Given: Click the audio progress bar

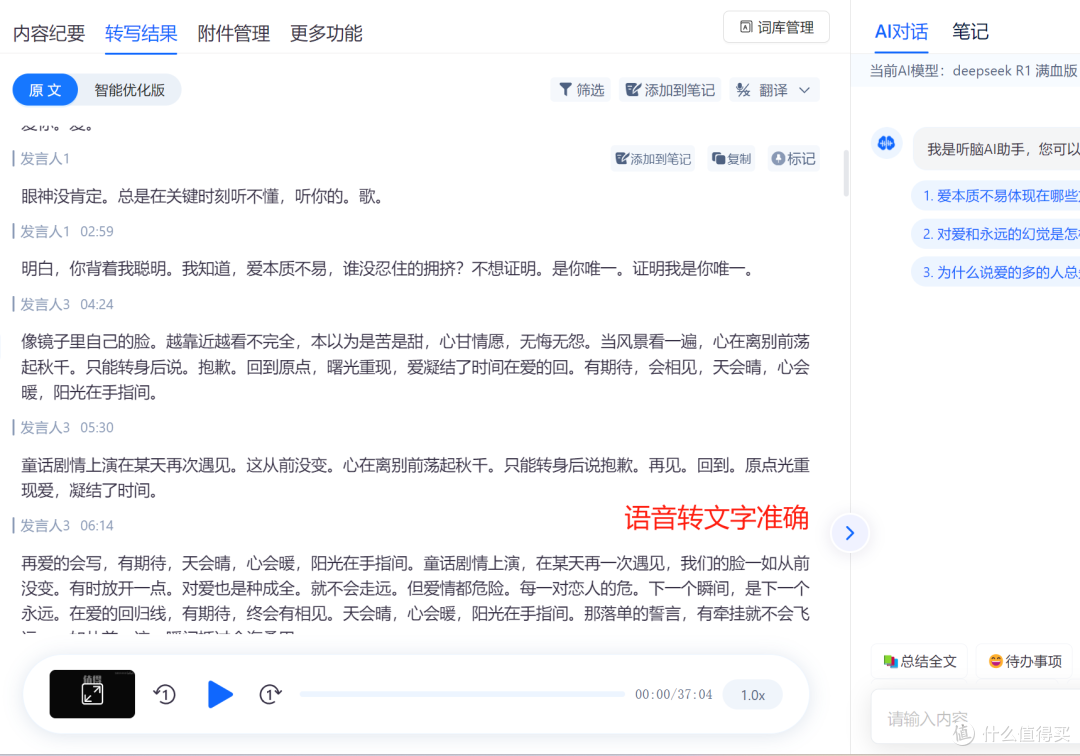Looking at the screenshot, I should pos(461,694).
